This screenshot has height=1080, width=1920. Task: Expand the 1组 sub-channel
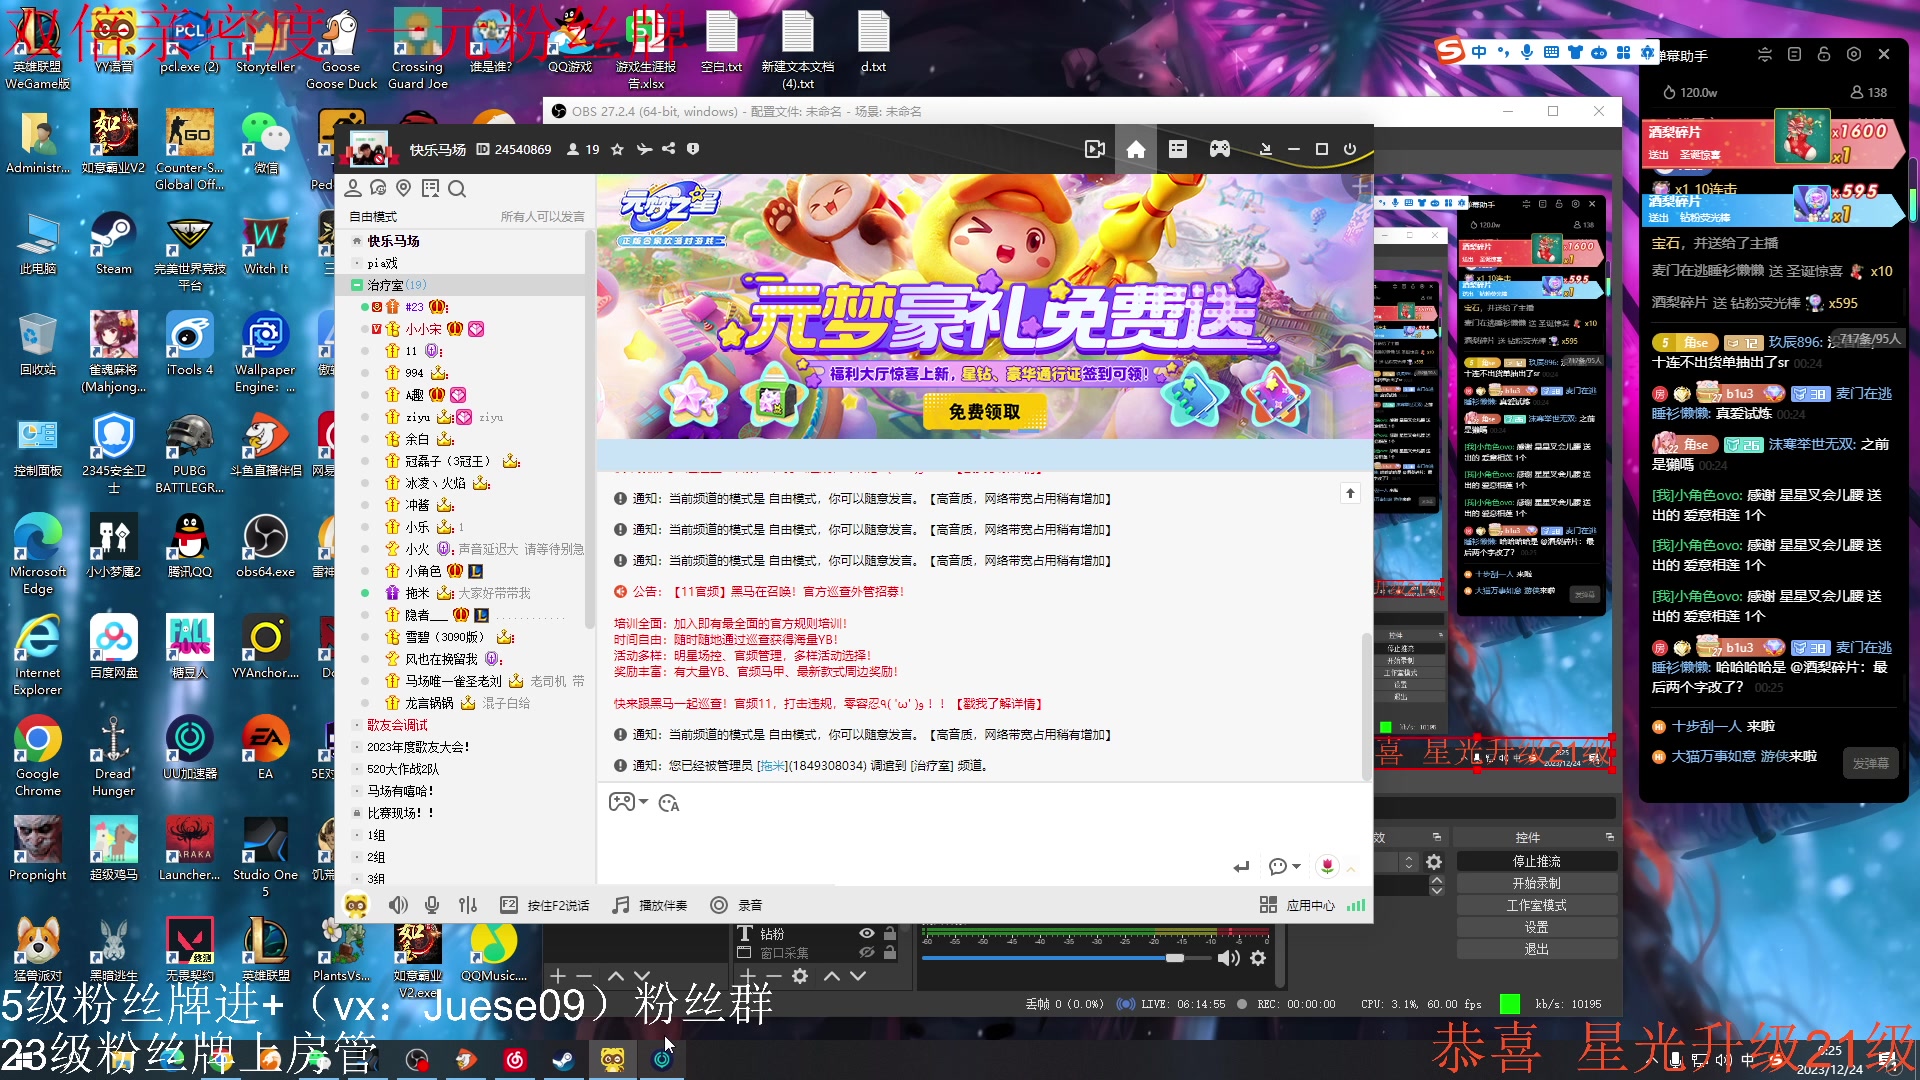pyautogui.click(x=358, y=835)
